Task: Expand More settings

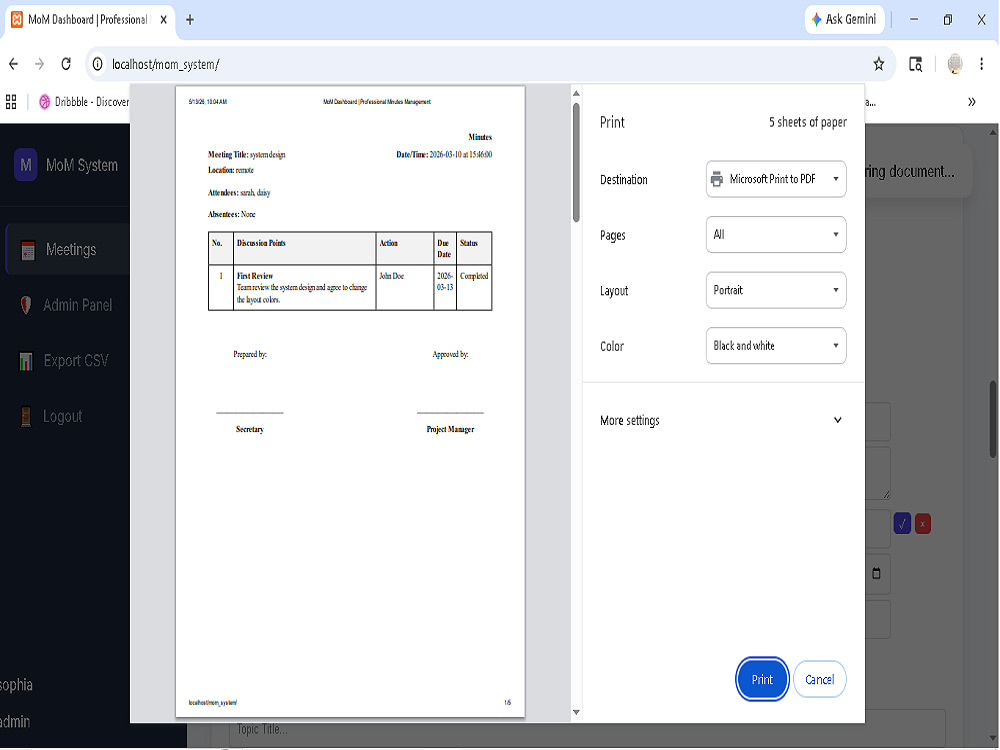Action: click(721, 420)
